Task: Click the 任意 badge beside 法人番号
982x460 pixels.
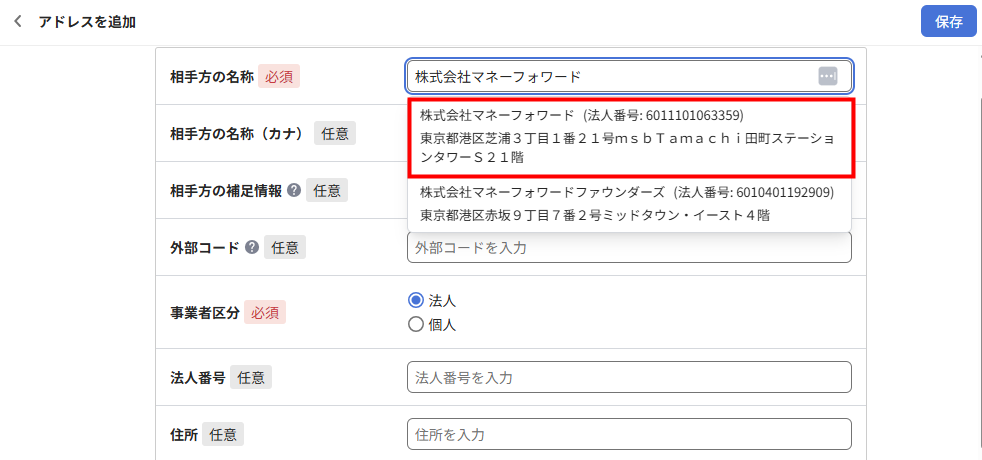Action: pyautogui.click(x=251, y=377)
